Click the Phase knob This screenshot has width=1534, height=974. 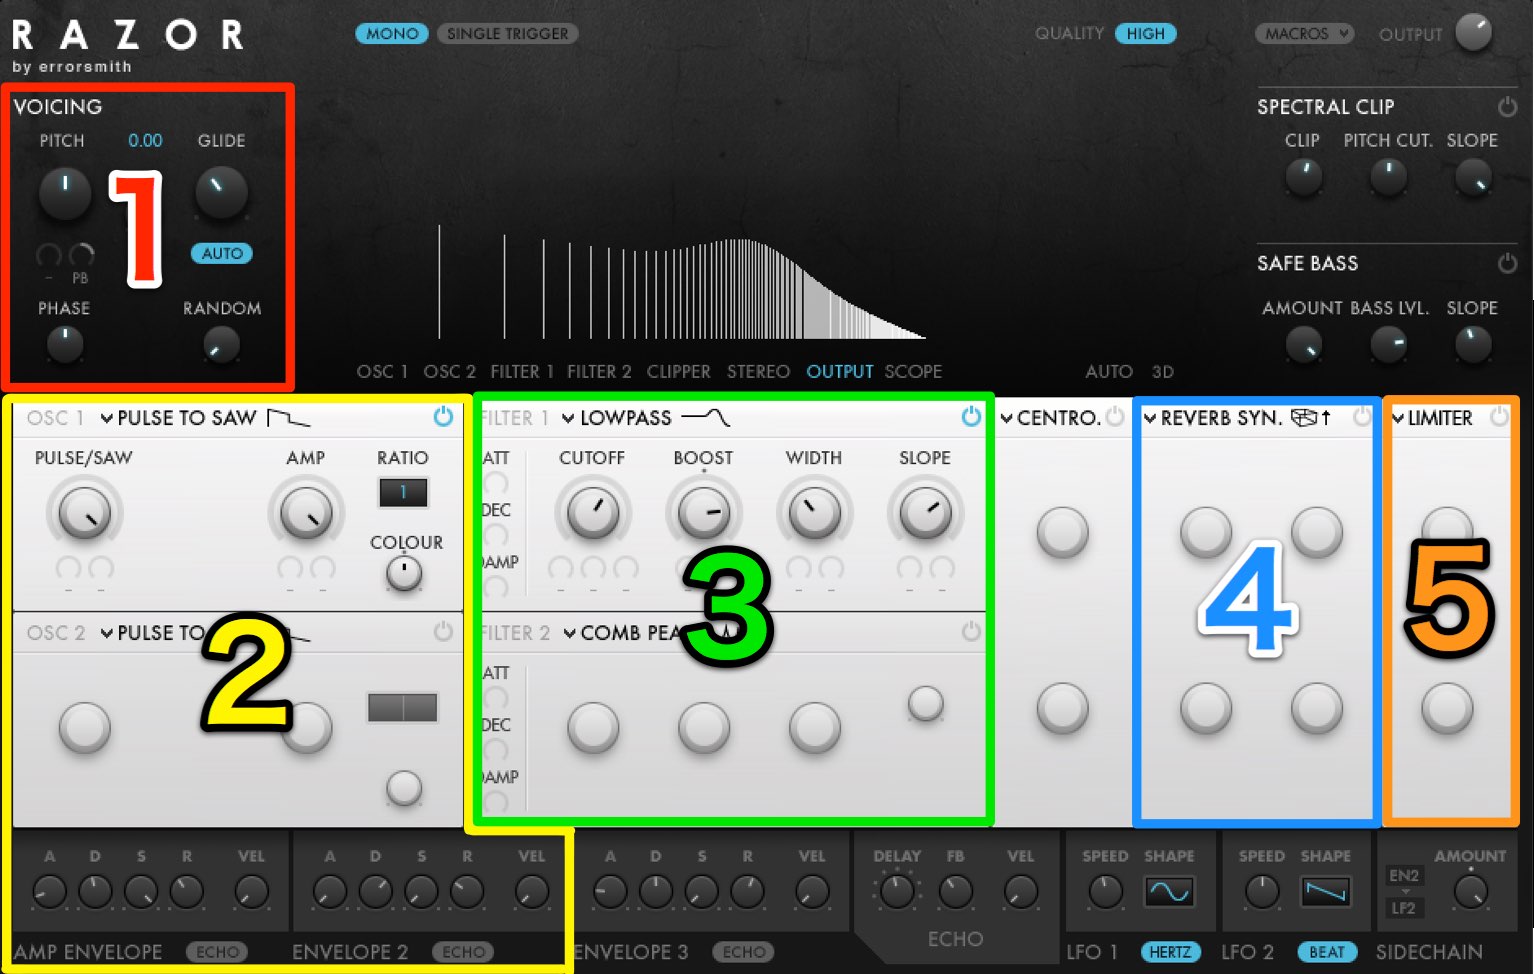click(65, 345)
